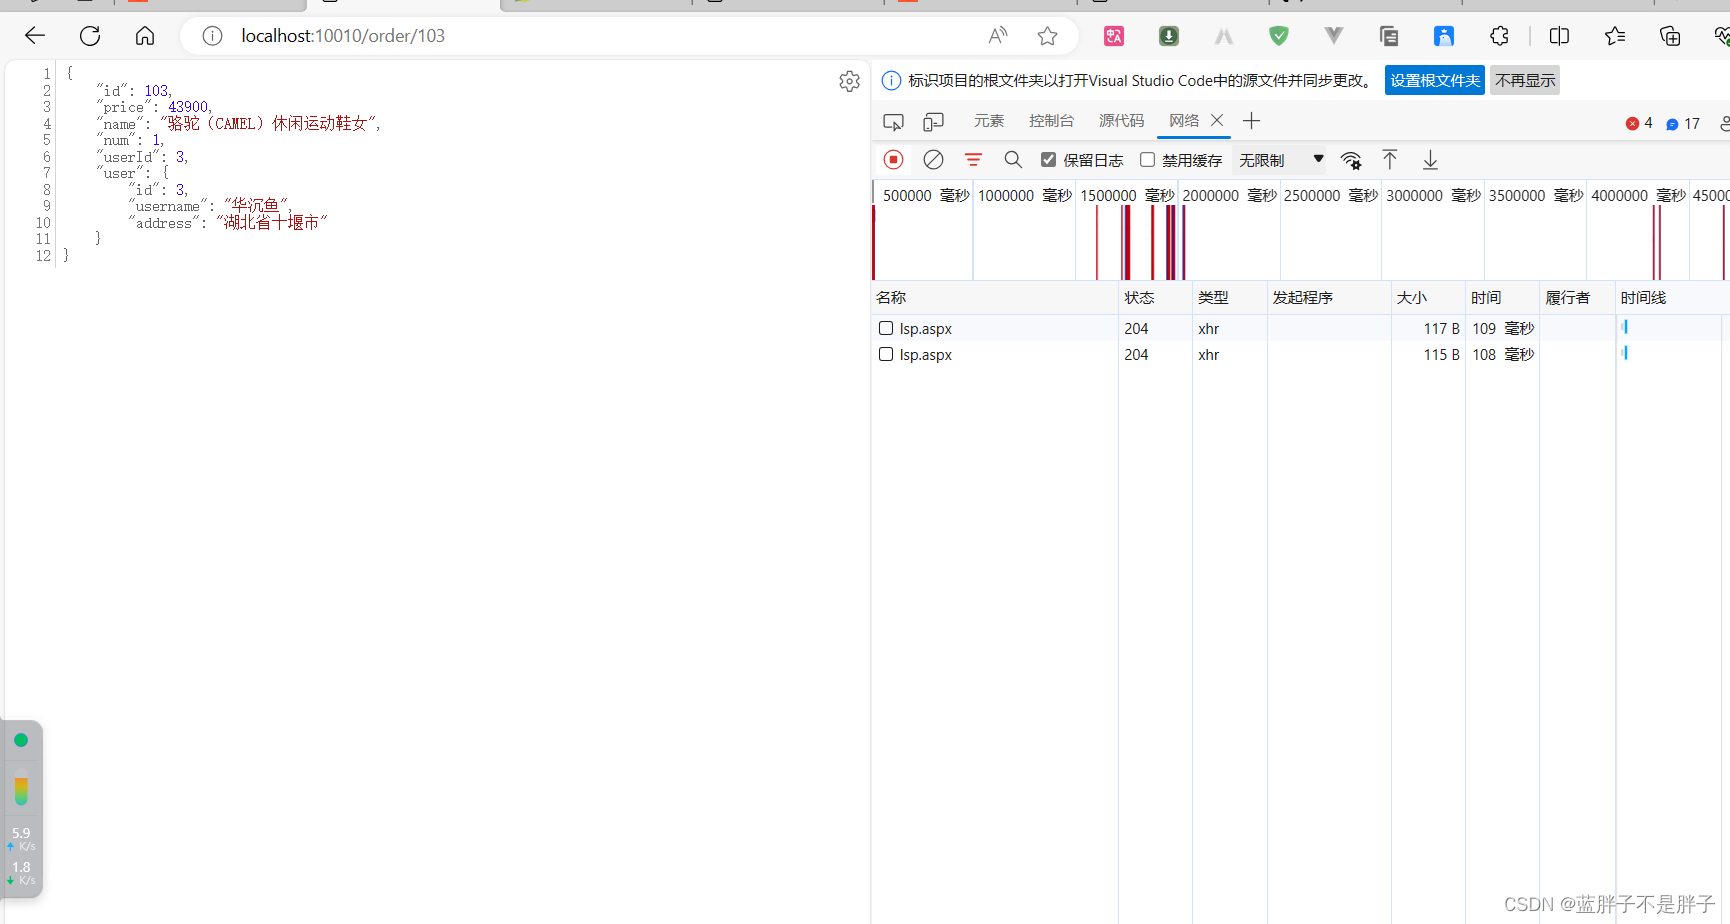Viewport: 1730px width, 924px height.
Task: Open the favorites list
Action: click(1614, 36)
